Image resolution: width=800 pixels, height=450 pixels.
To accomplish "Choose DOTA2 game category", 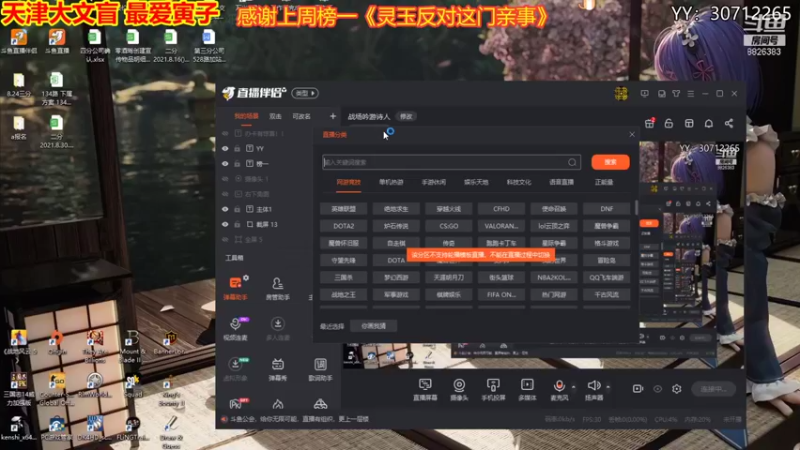I will pos(343,226).
